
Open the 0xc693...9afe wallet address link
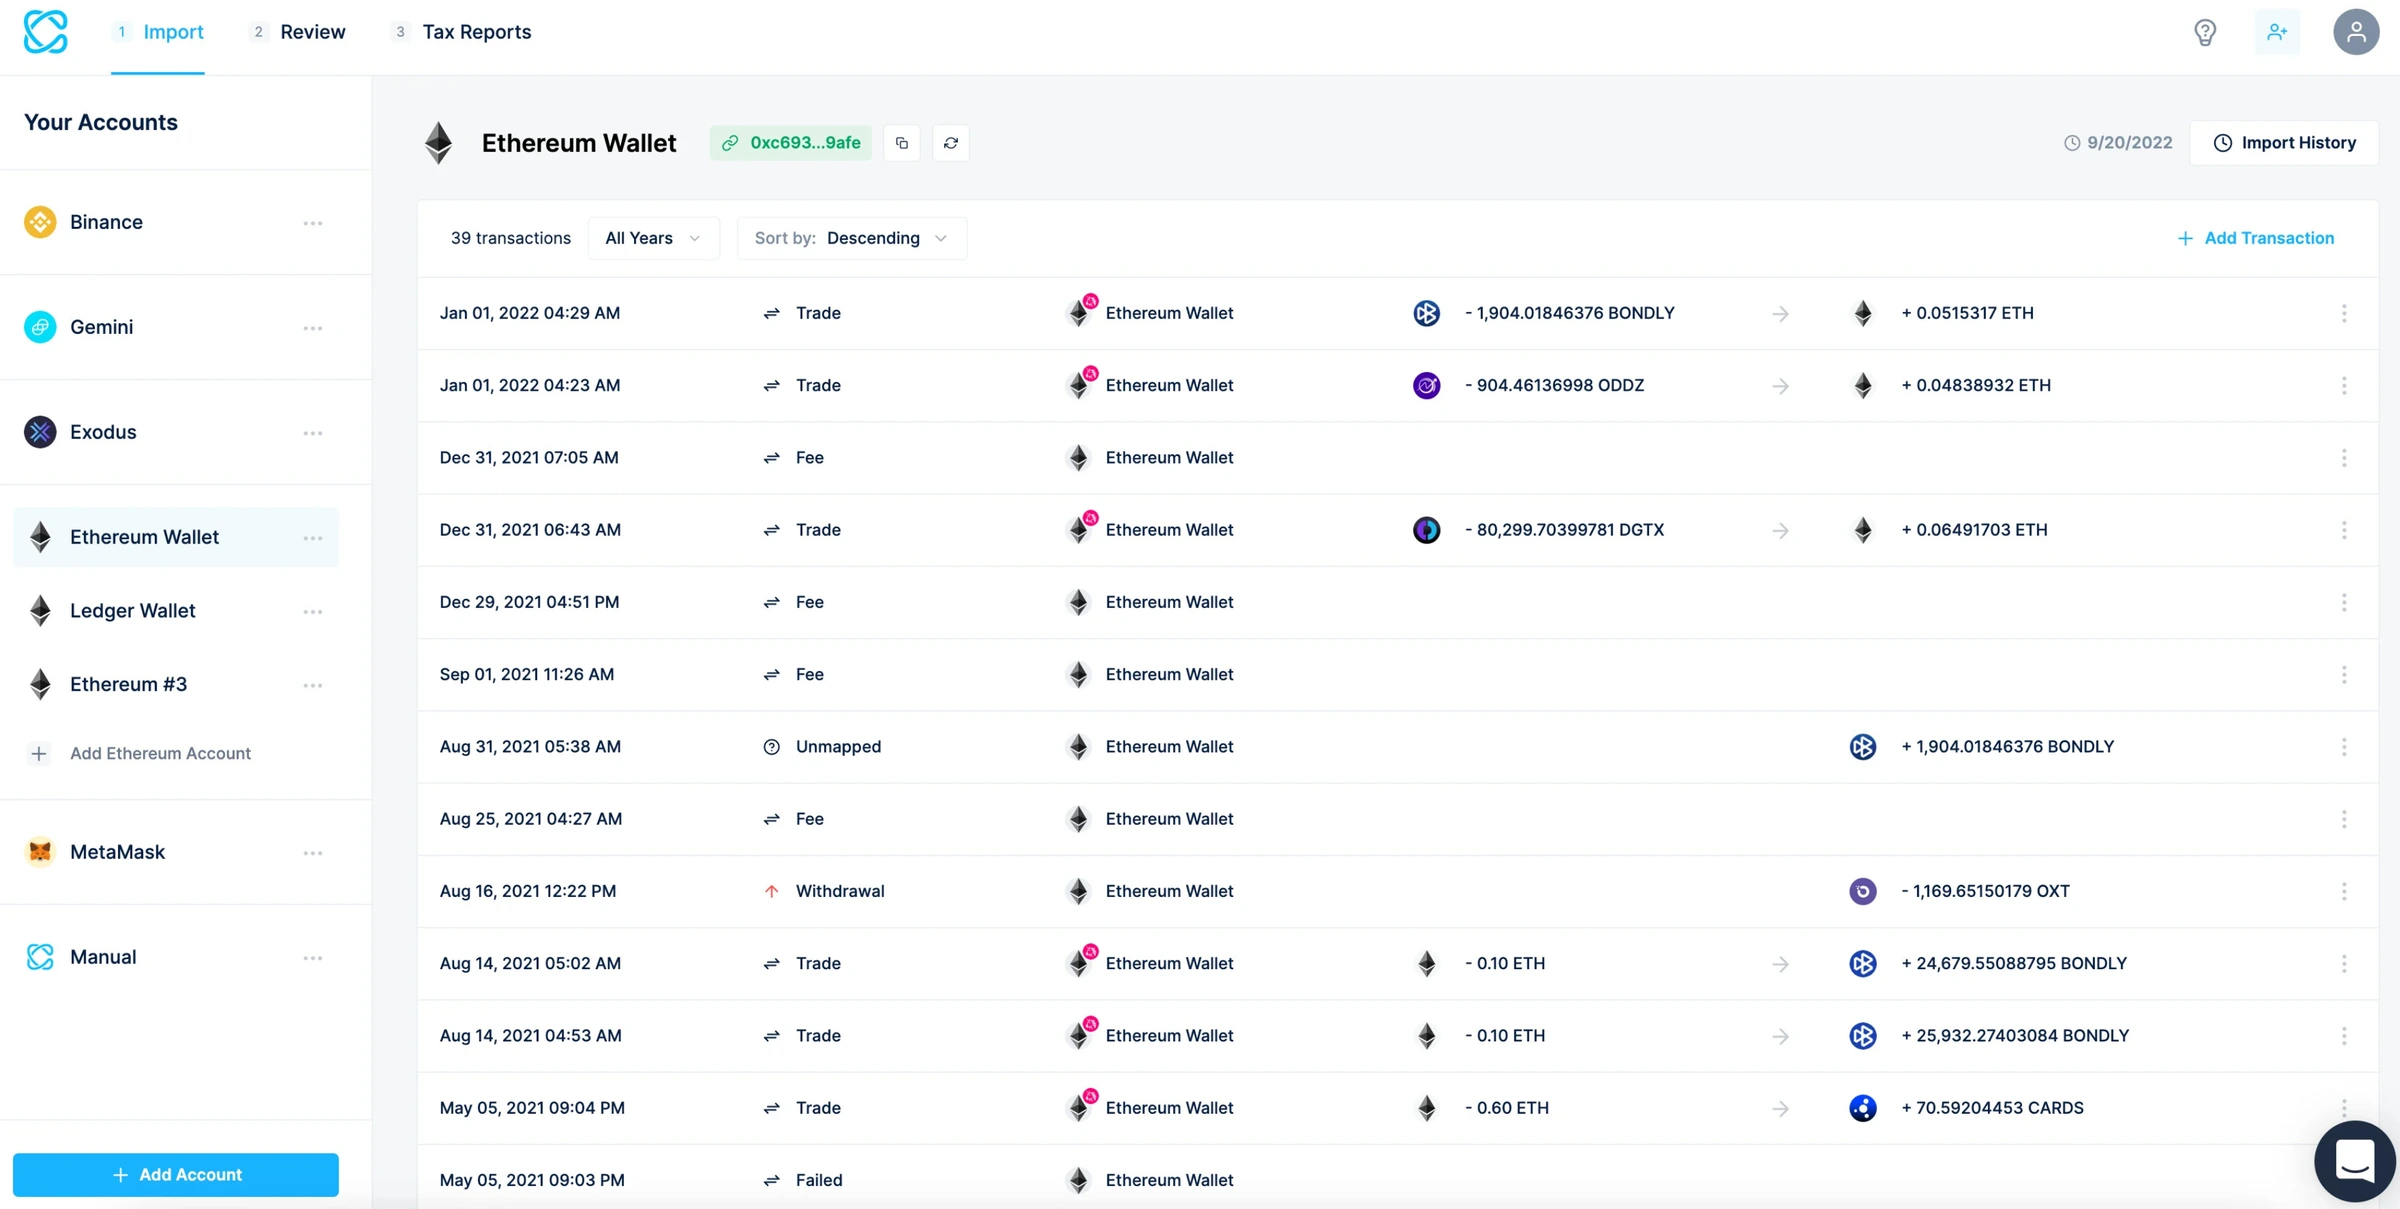790,143
